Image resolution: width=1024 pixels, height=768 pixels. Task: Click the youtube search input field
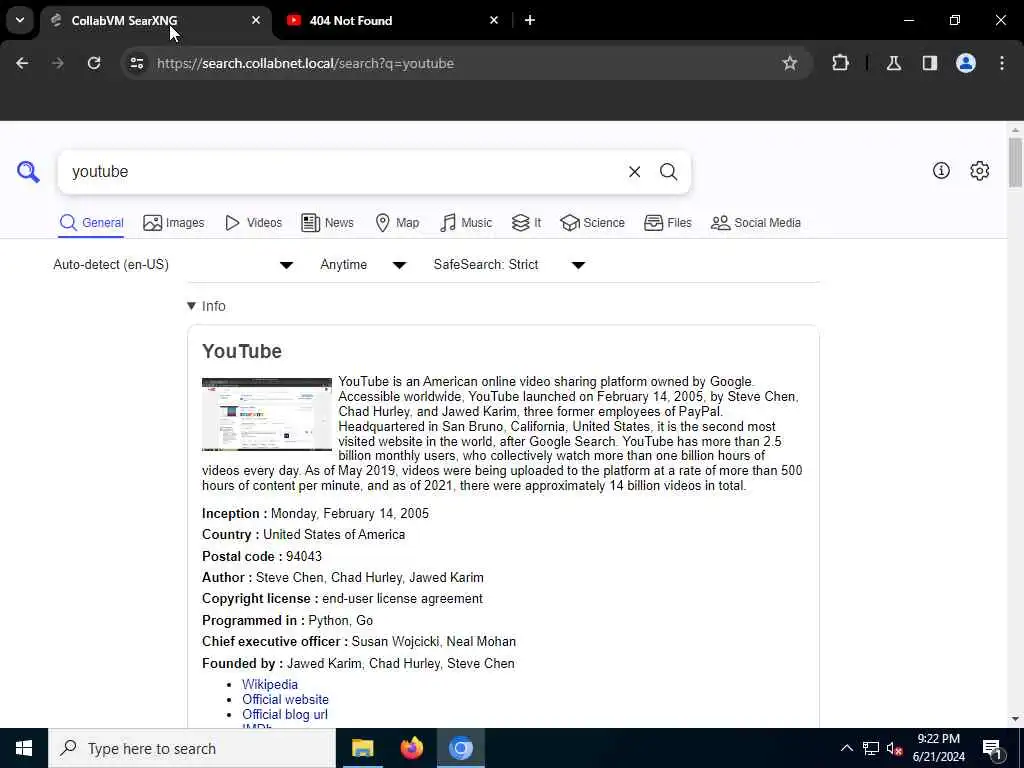[x=343, y=172]
